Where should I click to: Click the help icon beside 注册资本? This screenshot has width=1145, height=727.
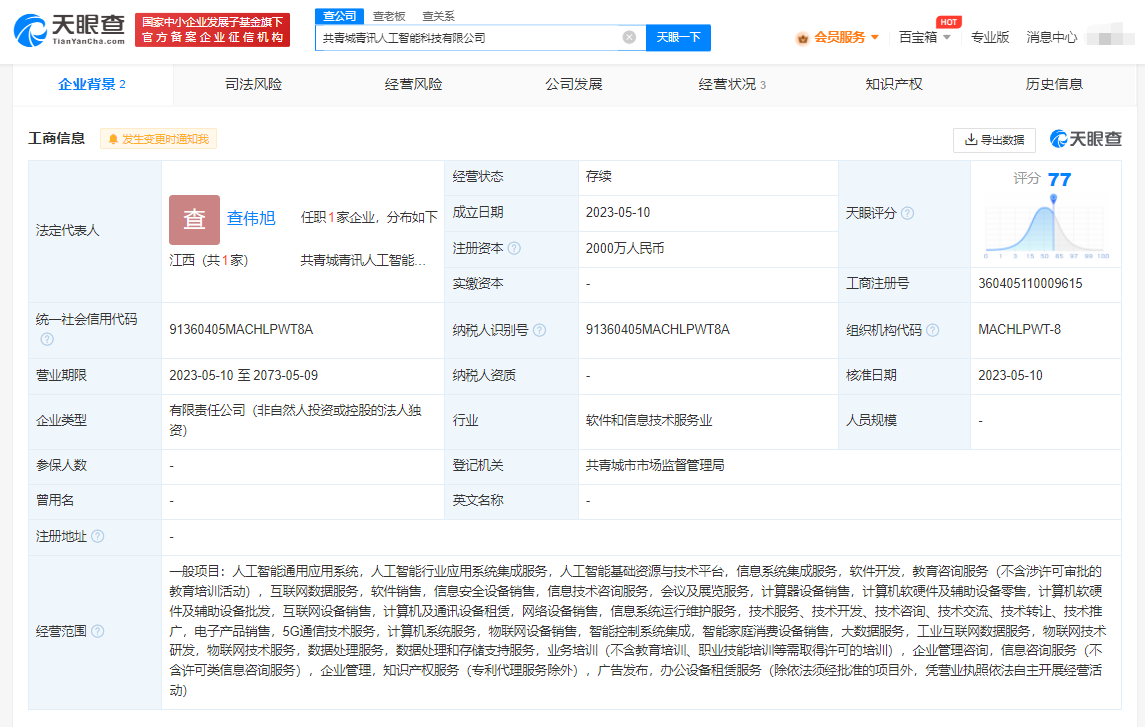click(514, 248)
